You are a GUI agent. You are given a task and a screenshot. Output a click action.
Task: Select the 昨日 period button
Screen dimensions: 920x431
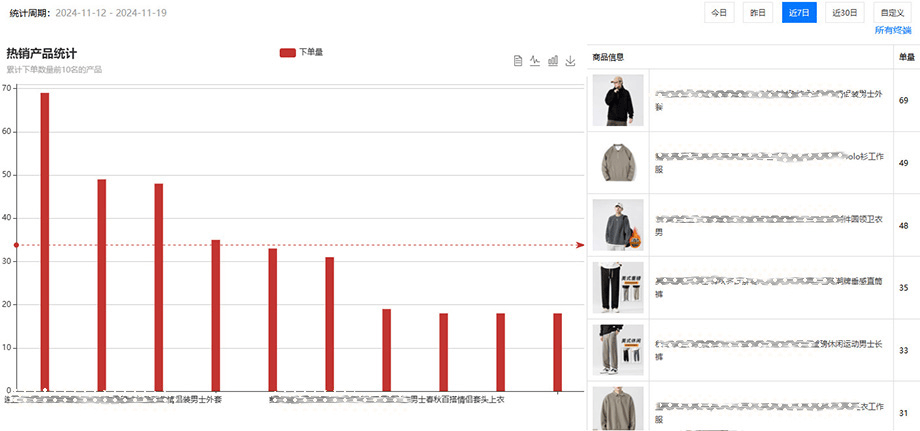758,12
